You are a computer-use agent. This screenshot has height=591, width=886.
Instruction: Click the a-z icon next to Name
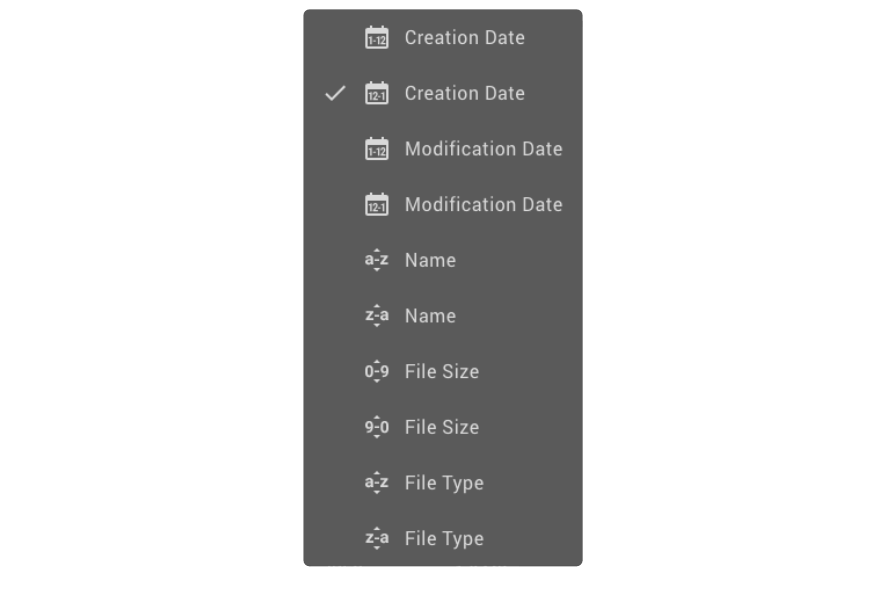(x=376, y=261)
